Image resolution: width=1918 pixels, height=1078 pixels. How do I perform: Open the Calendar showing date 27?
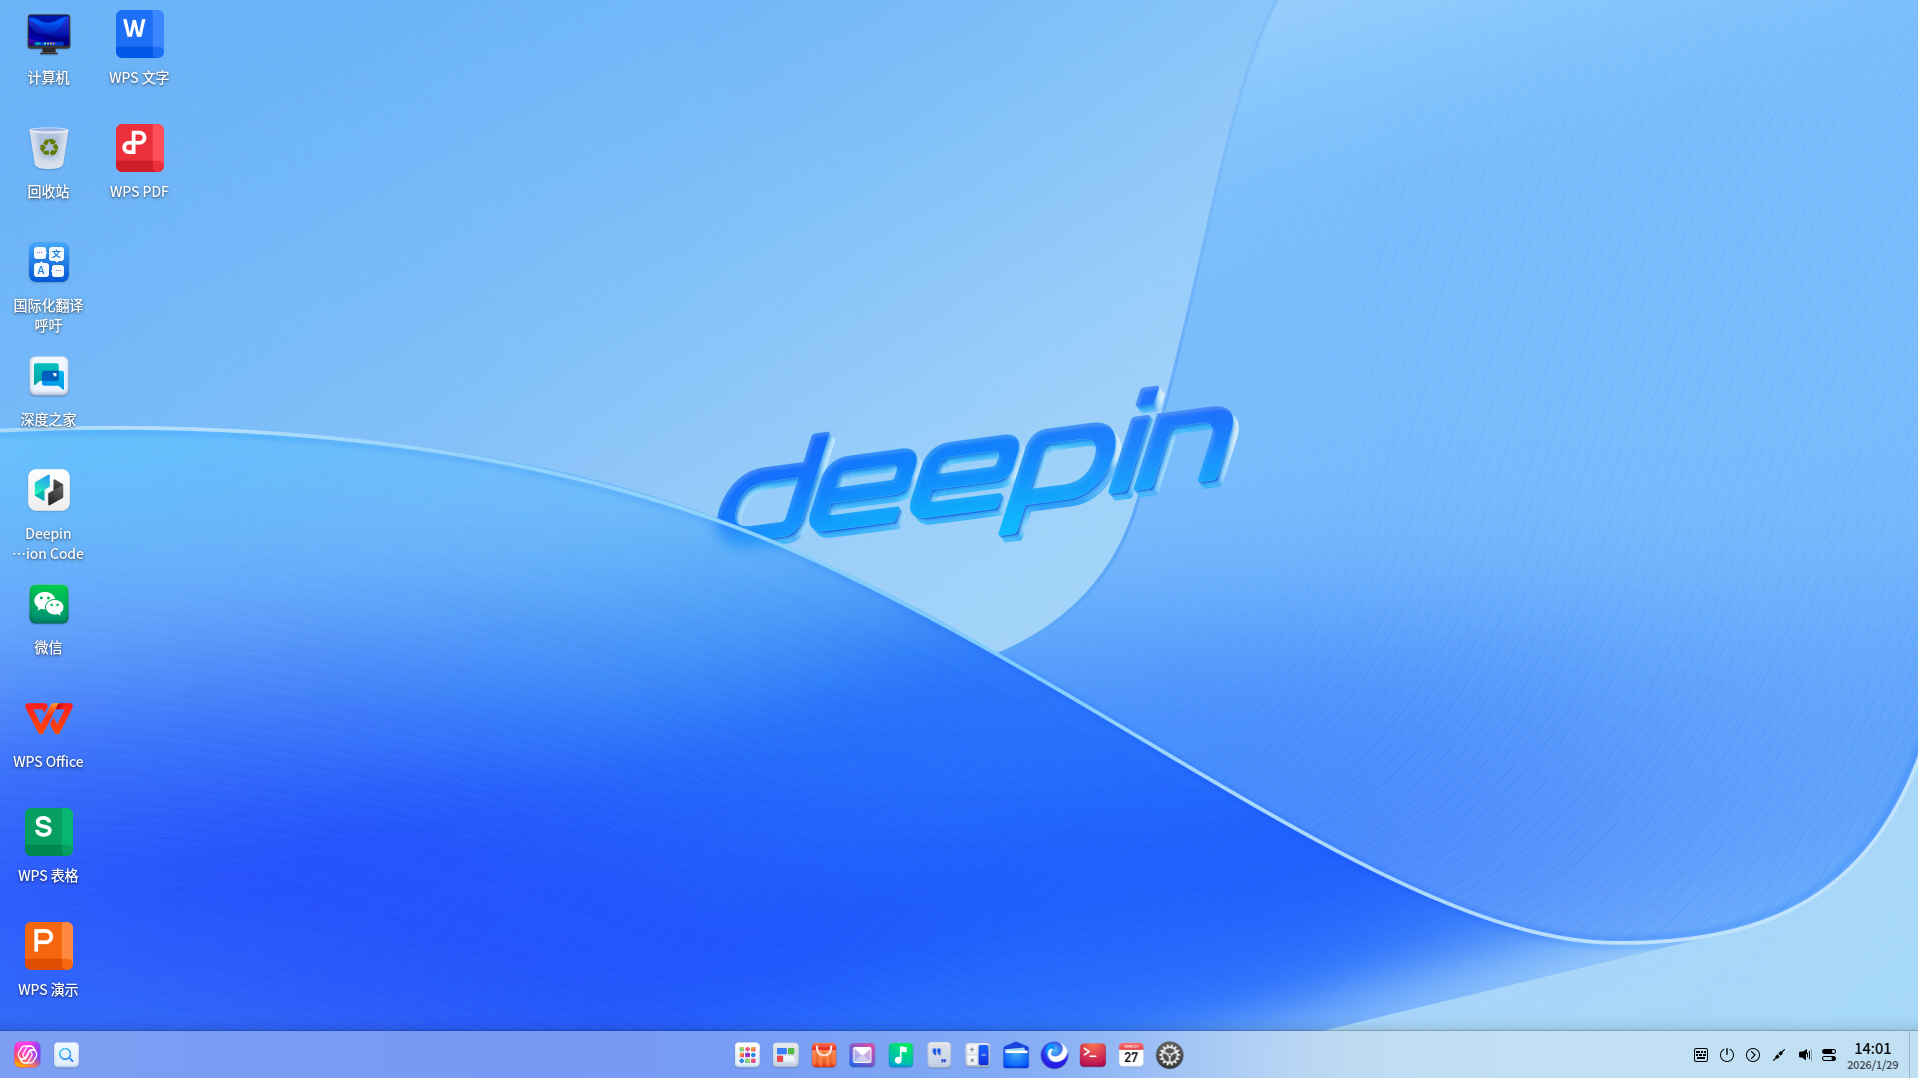coord(1131,1055)
